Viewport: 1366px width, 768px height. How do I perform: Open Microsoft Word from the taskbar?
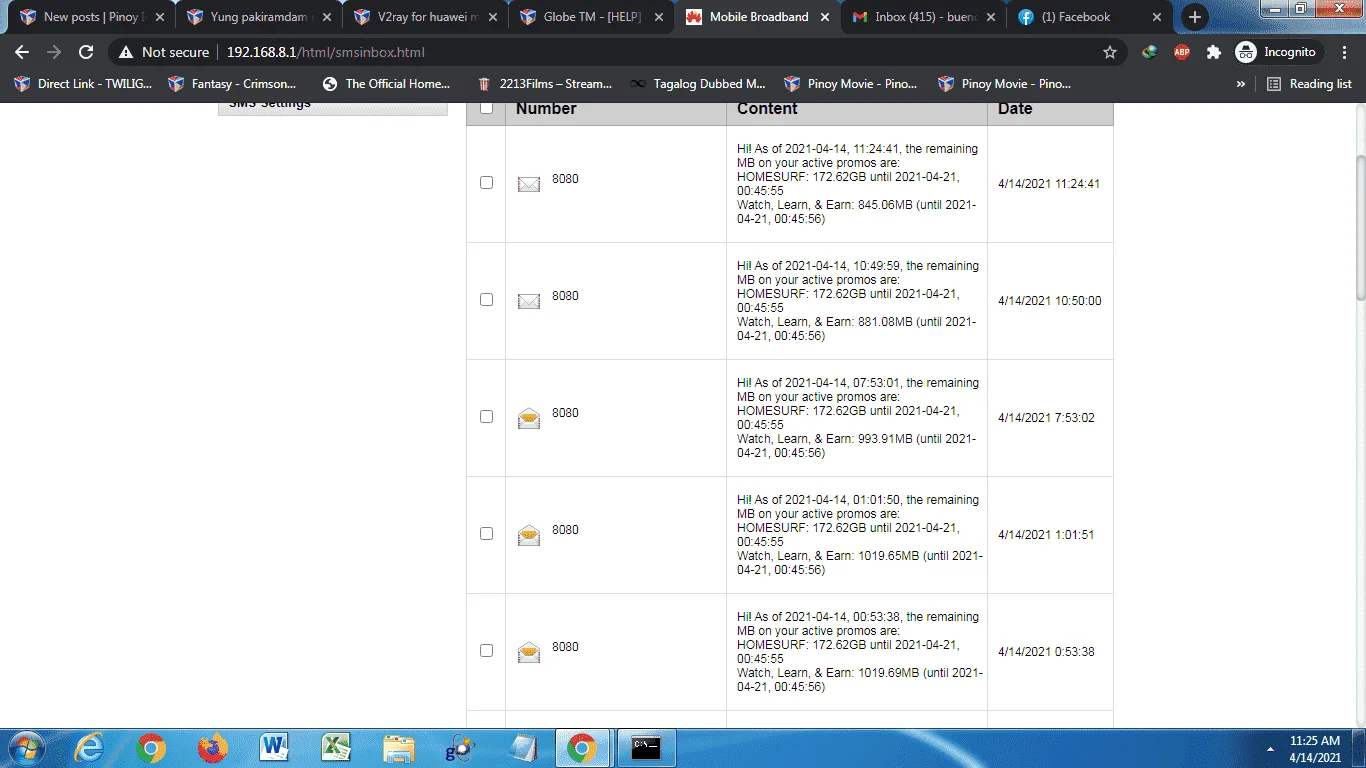[273, 748]
